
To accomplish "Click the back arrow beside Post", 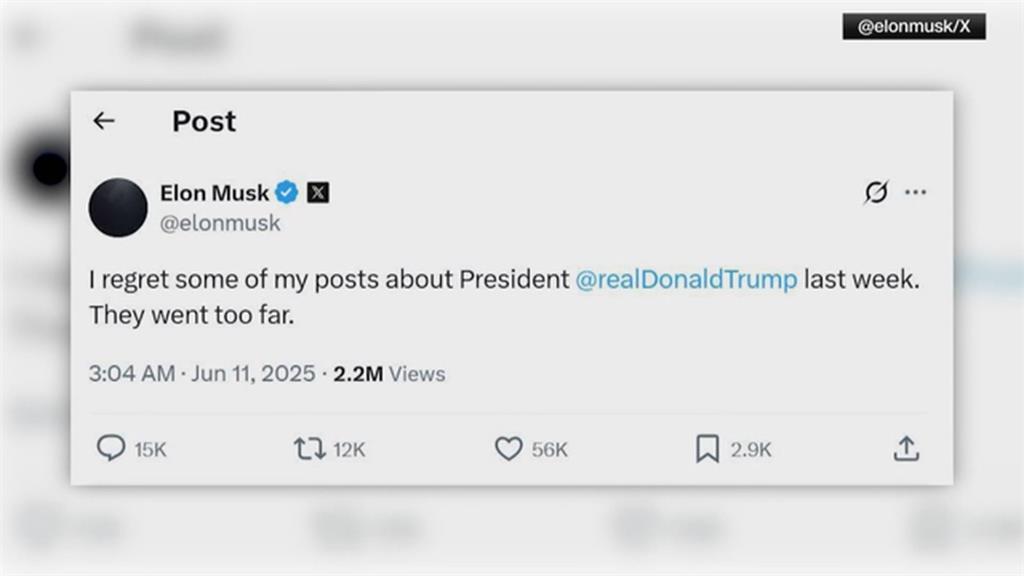I will pos(104,121).
